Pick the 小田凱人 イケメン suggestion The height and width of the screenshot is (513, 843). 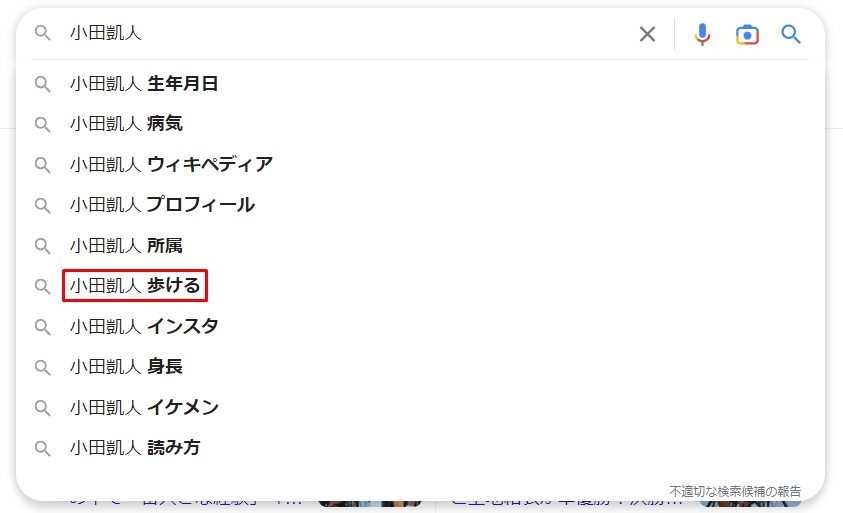[144, 408]
